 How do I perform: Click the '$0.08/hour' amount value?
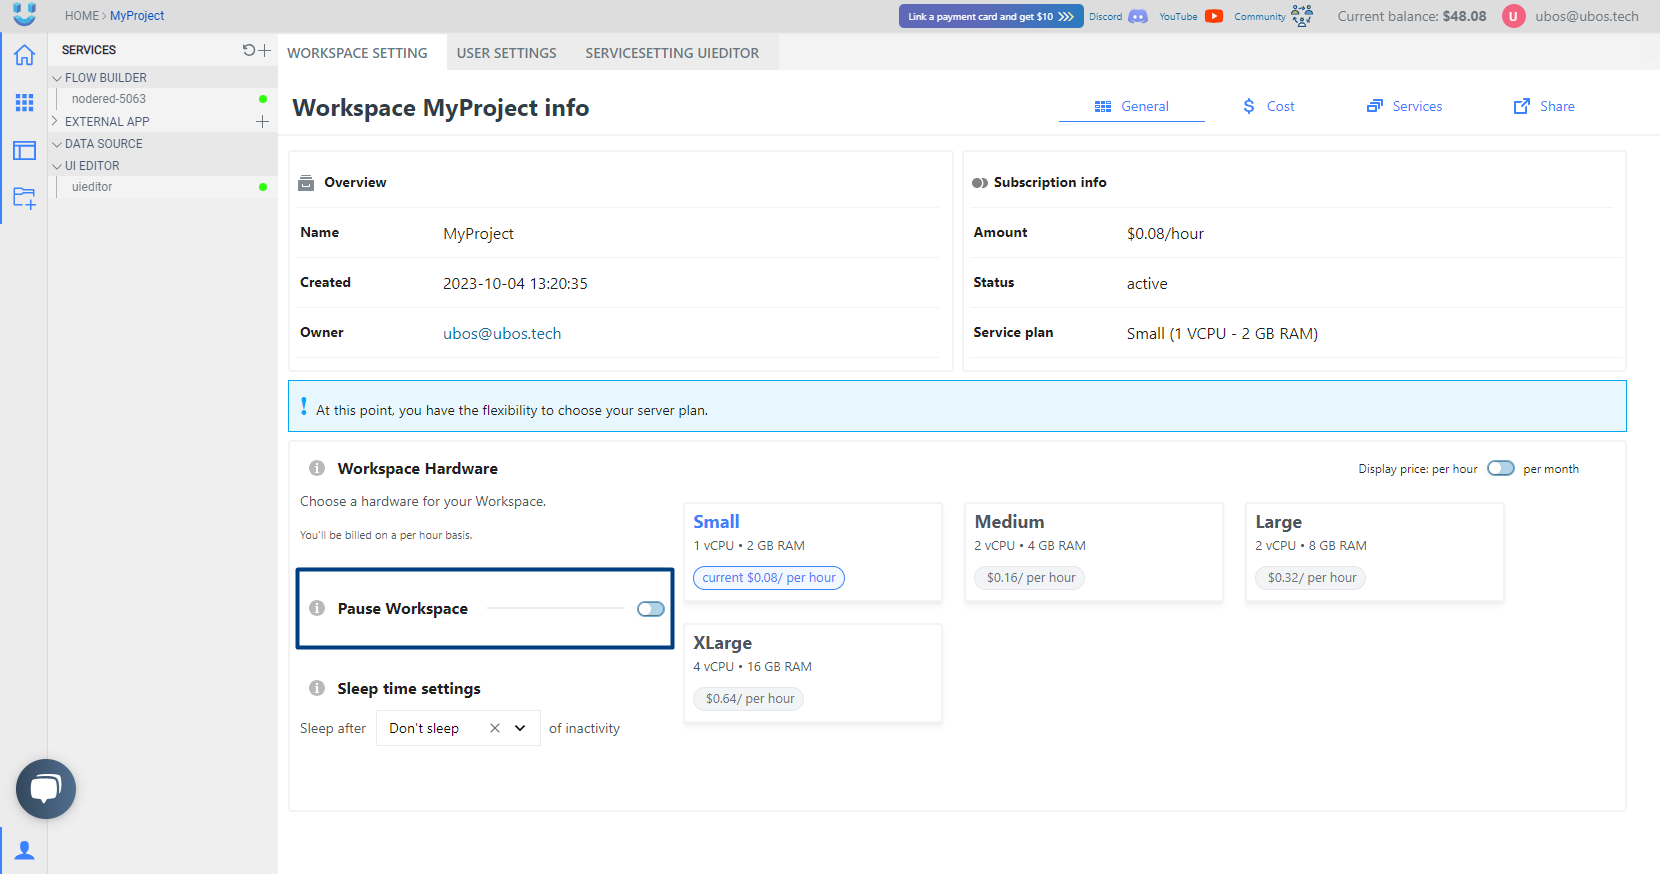pos(1165,234)
